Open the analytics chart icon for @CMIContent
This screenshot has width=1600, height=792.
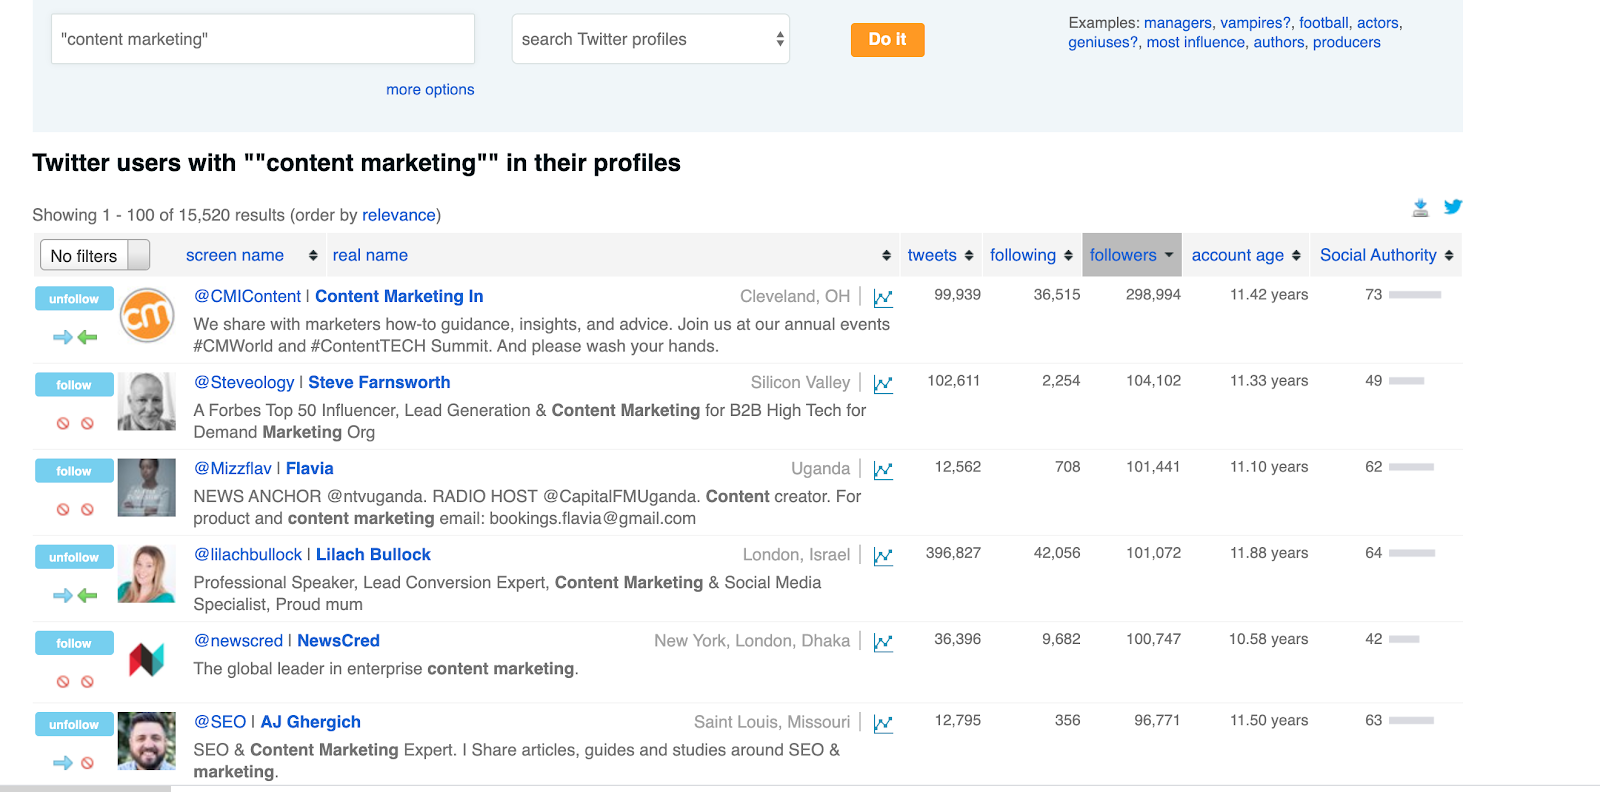pos(883,298)
